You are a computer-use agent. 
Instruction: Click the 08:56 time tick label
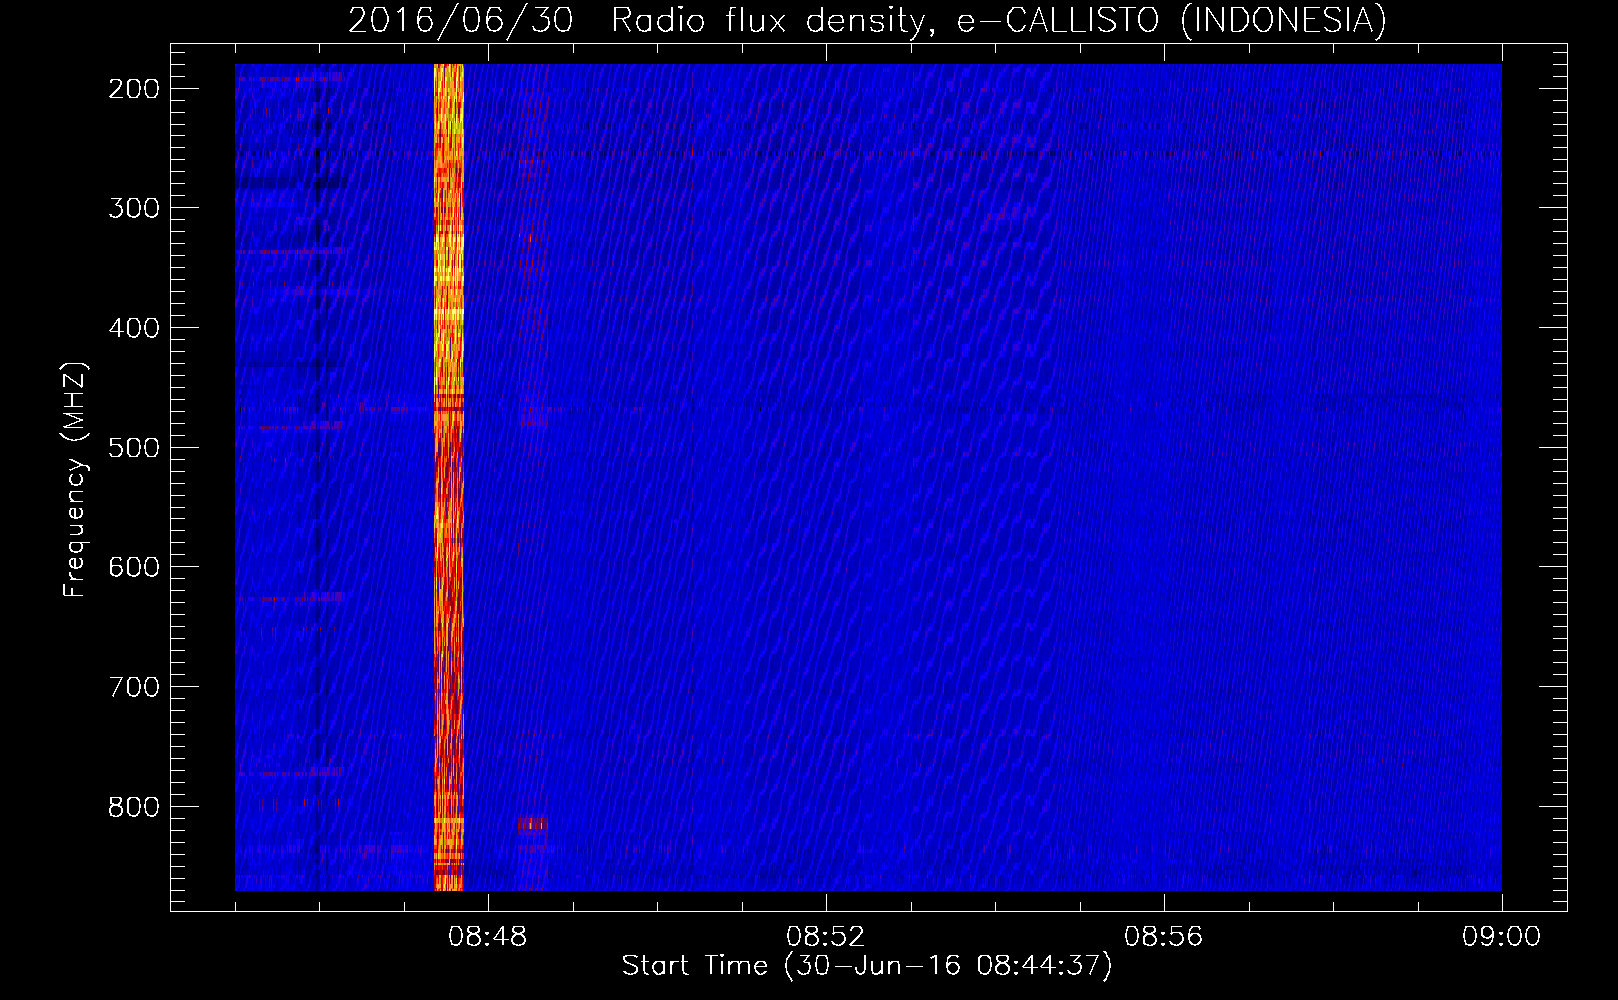pos(1163,937)
